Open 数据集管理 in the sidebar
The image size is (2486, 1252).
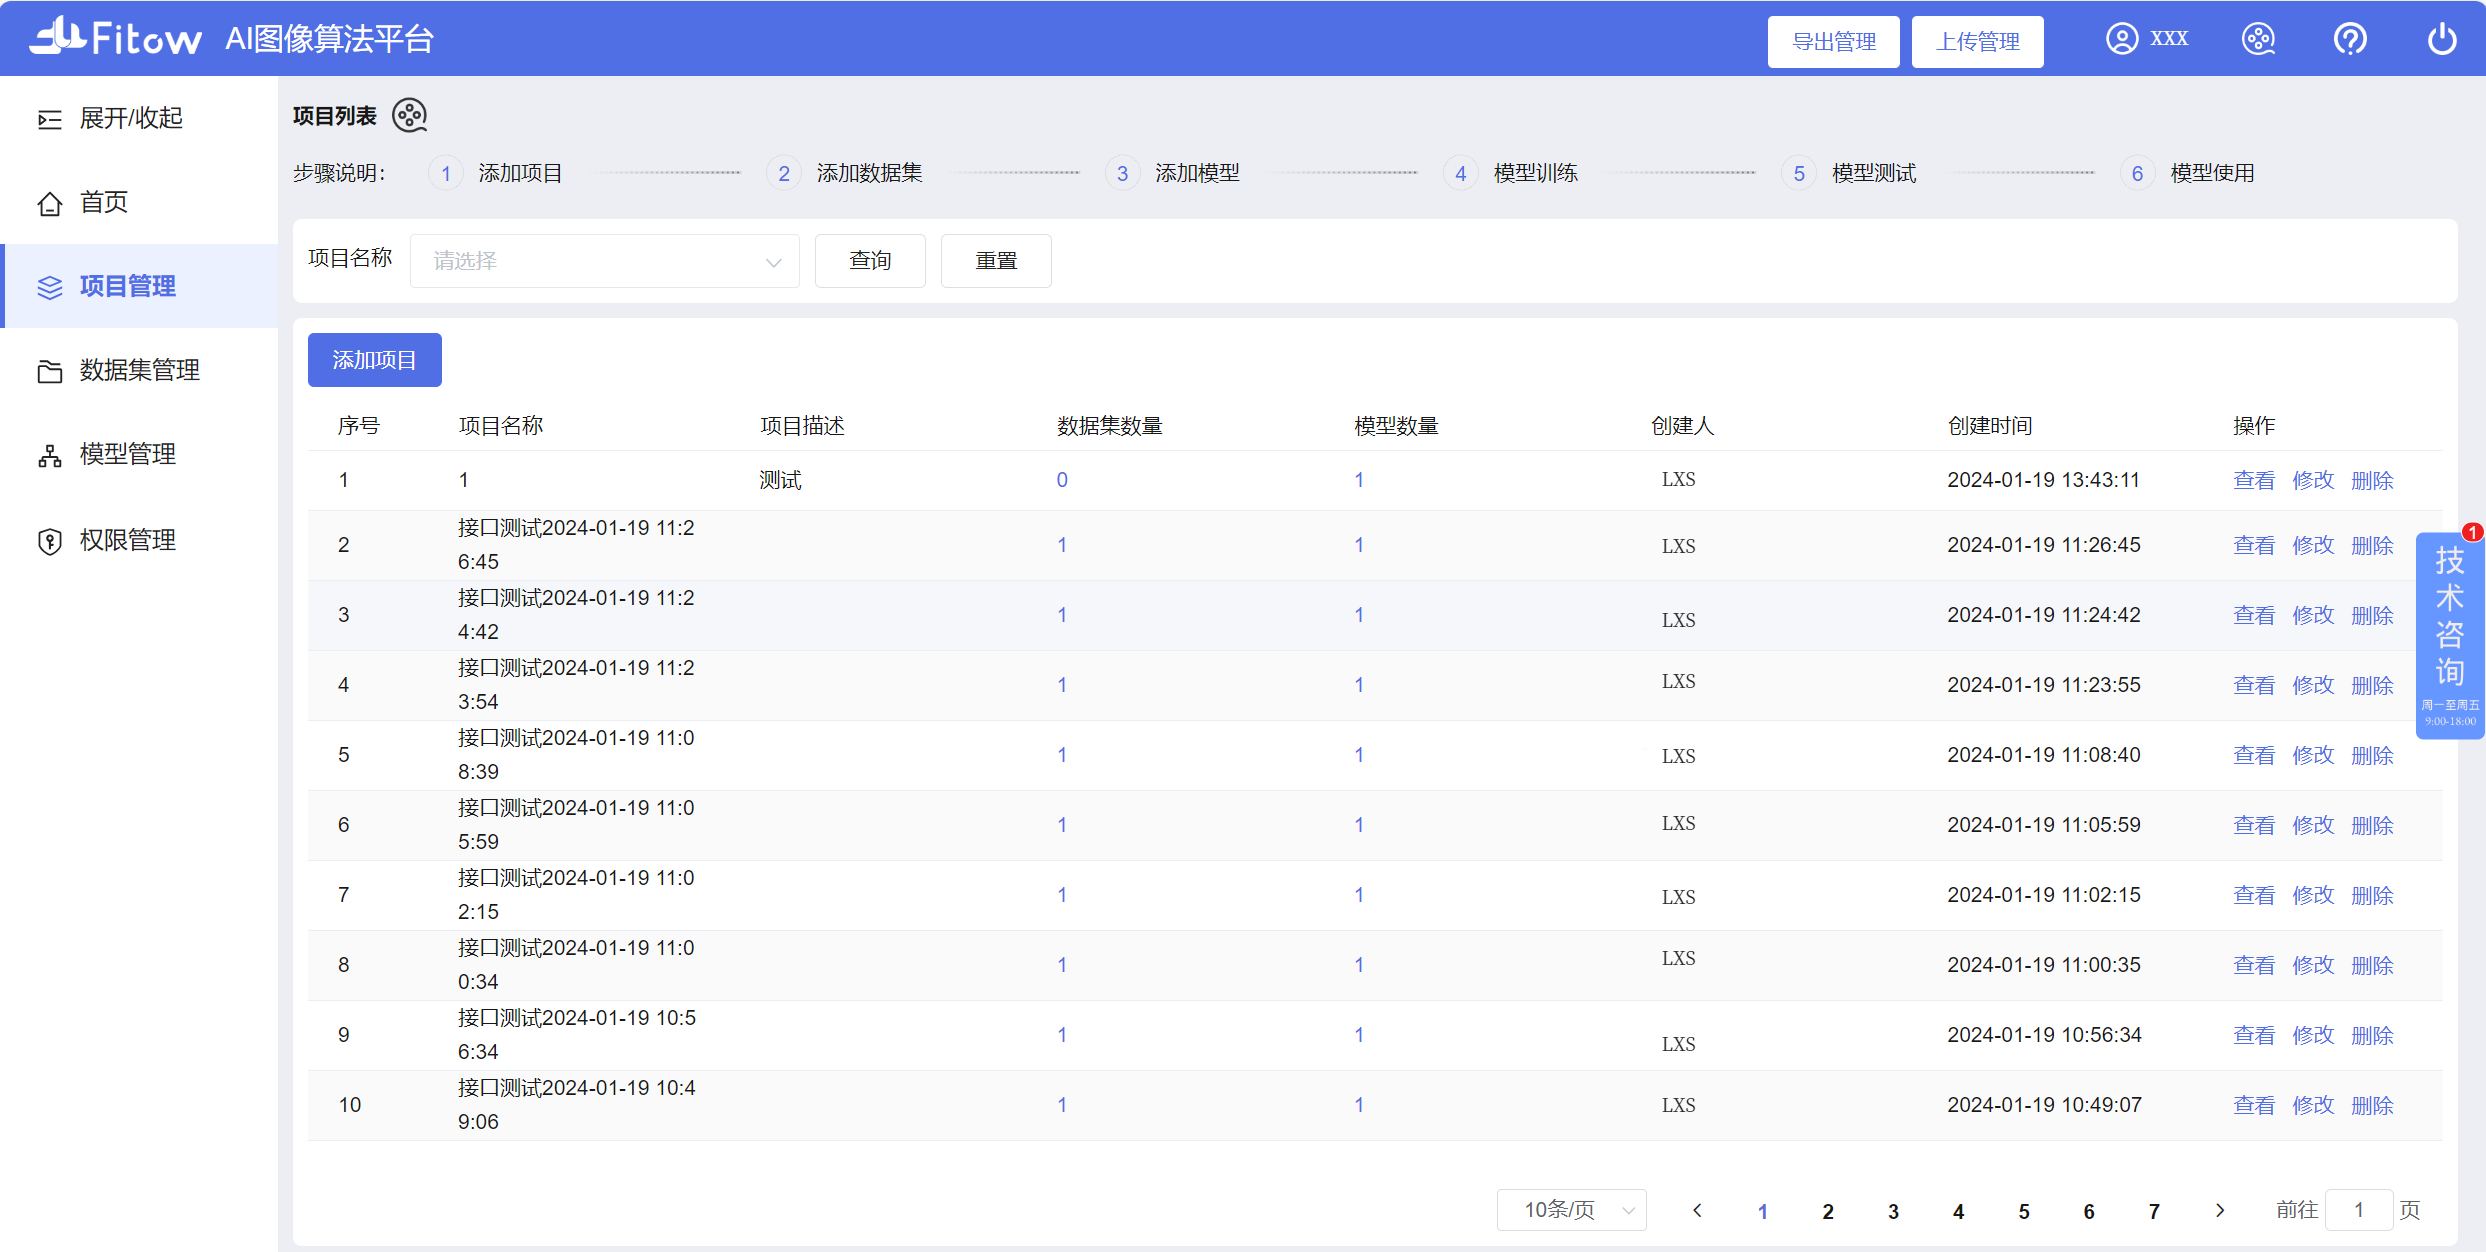[140, 370]
